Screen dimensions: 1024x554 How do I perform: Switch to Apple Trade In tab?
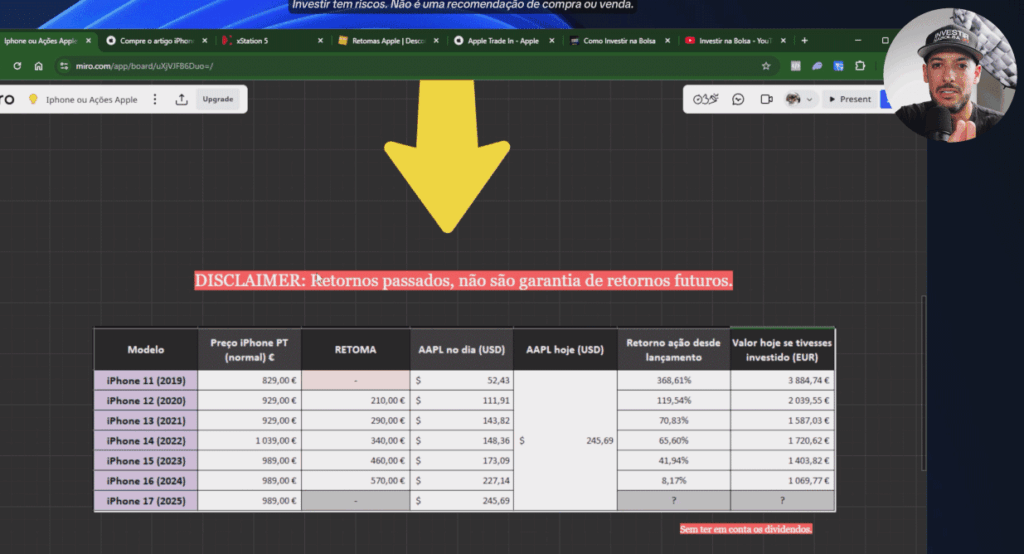[504, 41]
